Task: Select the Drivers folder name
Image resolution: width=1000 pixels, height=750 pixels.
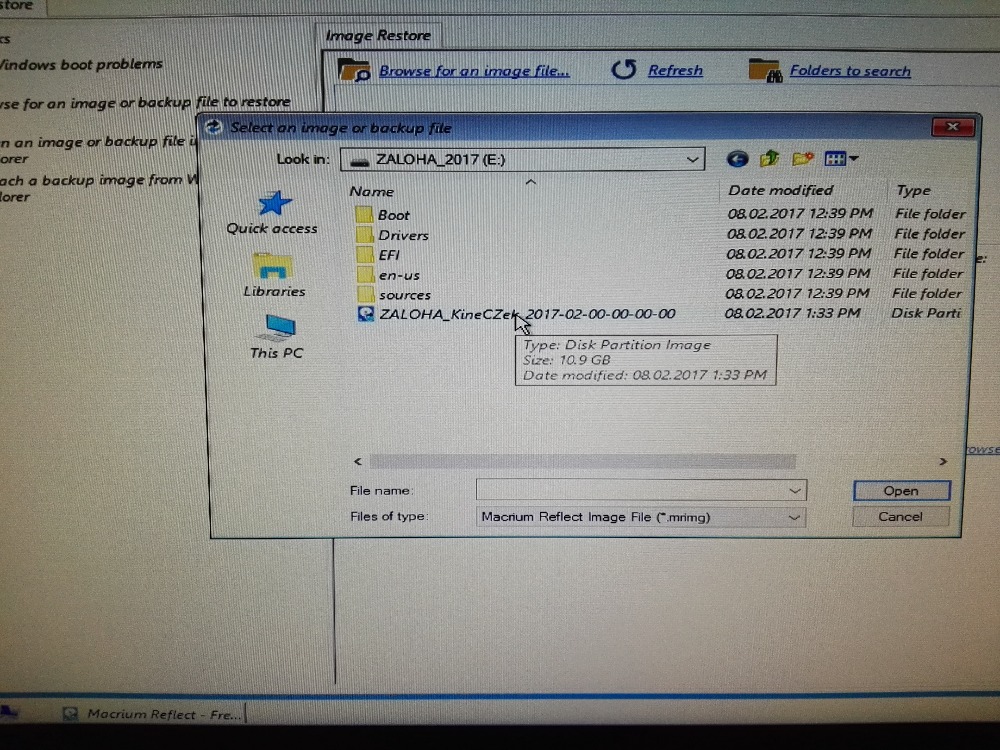Action: [x=403, y=235]
